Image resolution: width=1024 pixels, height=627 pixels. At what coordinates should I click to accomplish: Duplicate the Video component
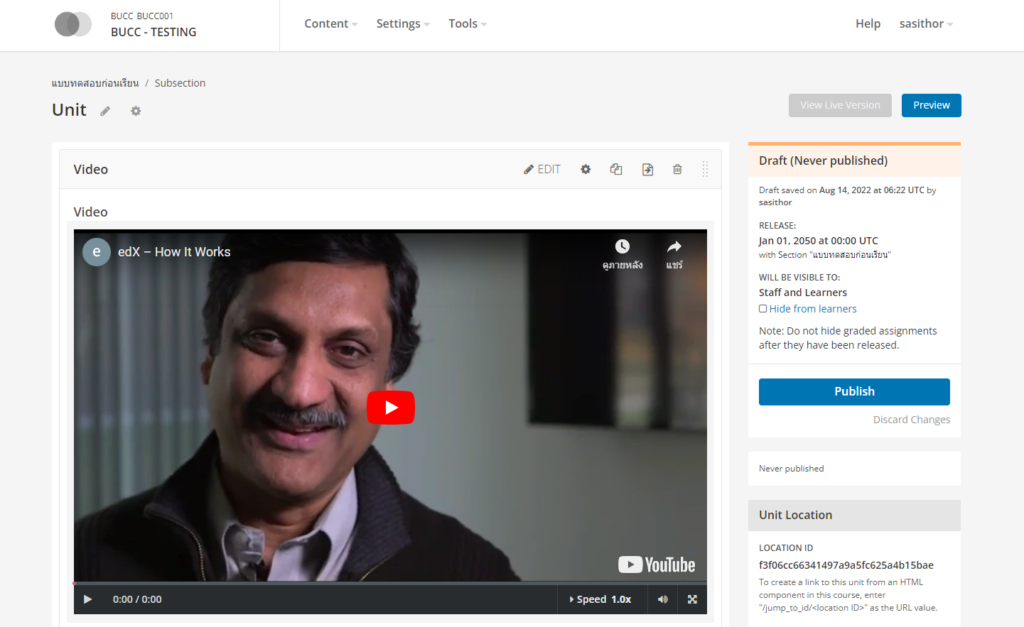[x=616, y=169]
